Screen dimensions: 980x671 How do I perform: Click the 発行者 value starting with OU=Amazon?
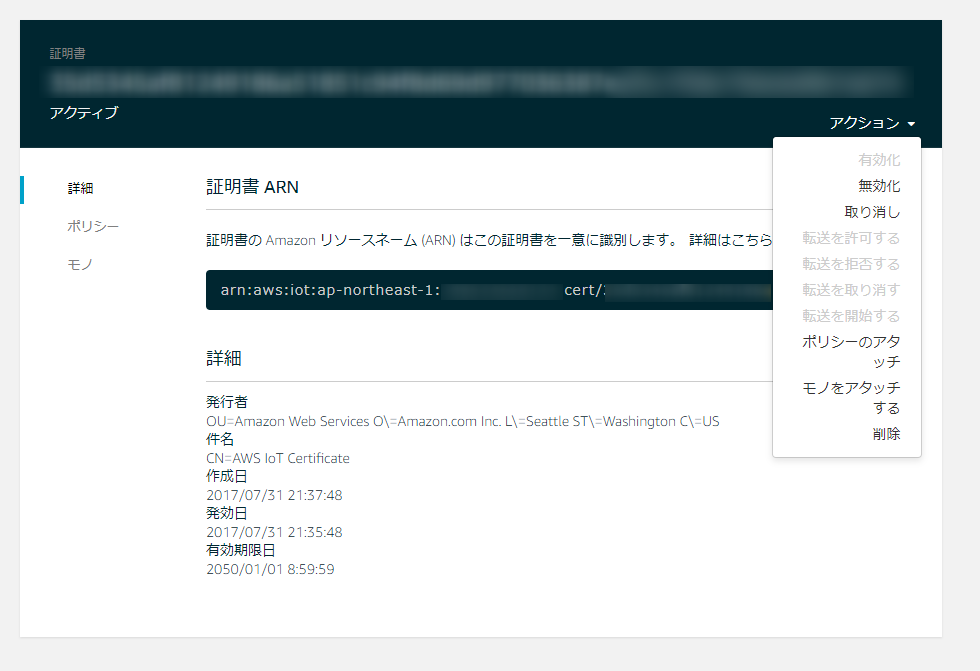click(462, 421)
